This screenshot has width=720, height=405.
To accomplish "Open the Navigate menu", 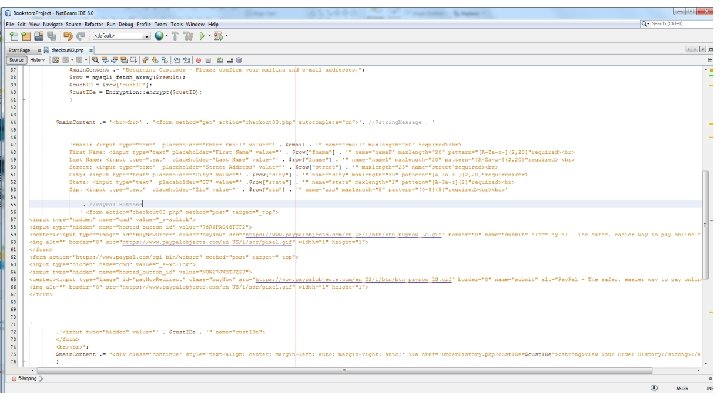I will pyautogui.click(x=53, y=24).
